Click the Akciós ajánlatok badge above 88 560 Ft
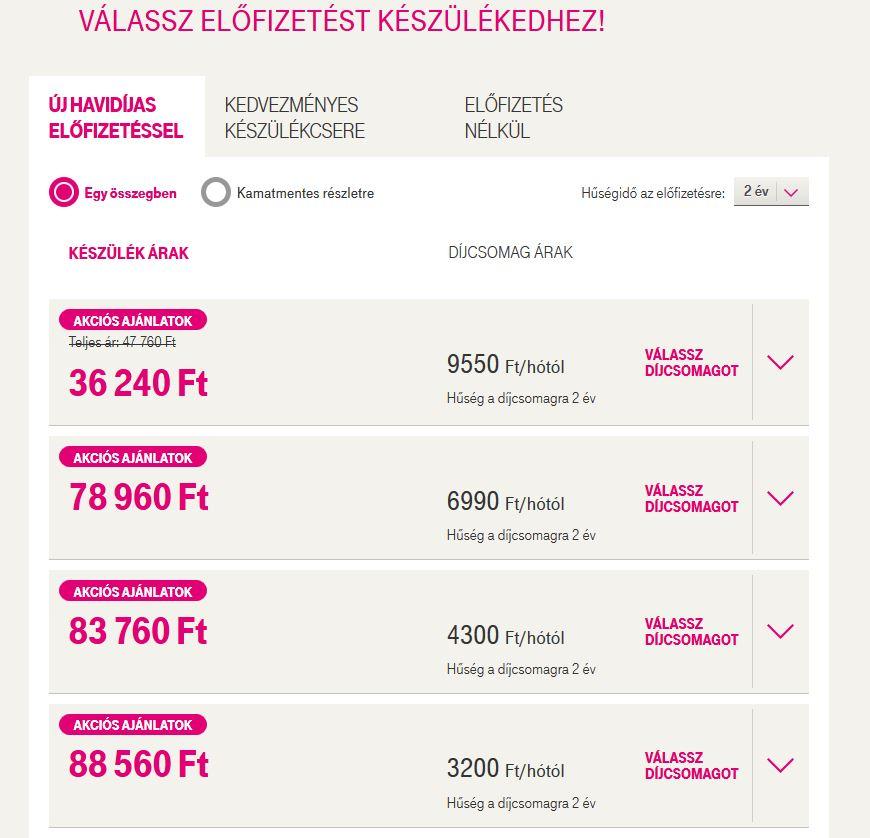This screenshot has height=838, width=870. pyautogui.click(x=133, y=725)
